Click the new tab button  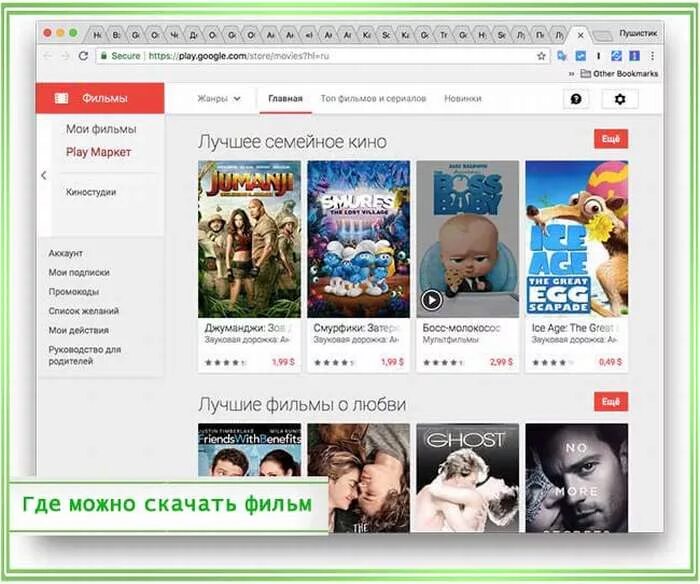point(603,35)
